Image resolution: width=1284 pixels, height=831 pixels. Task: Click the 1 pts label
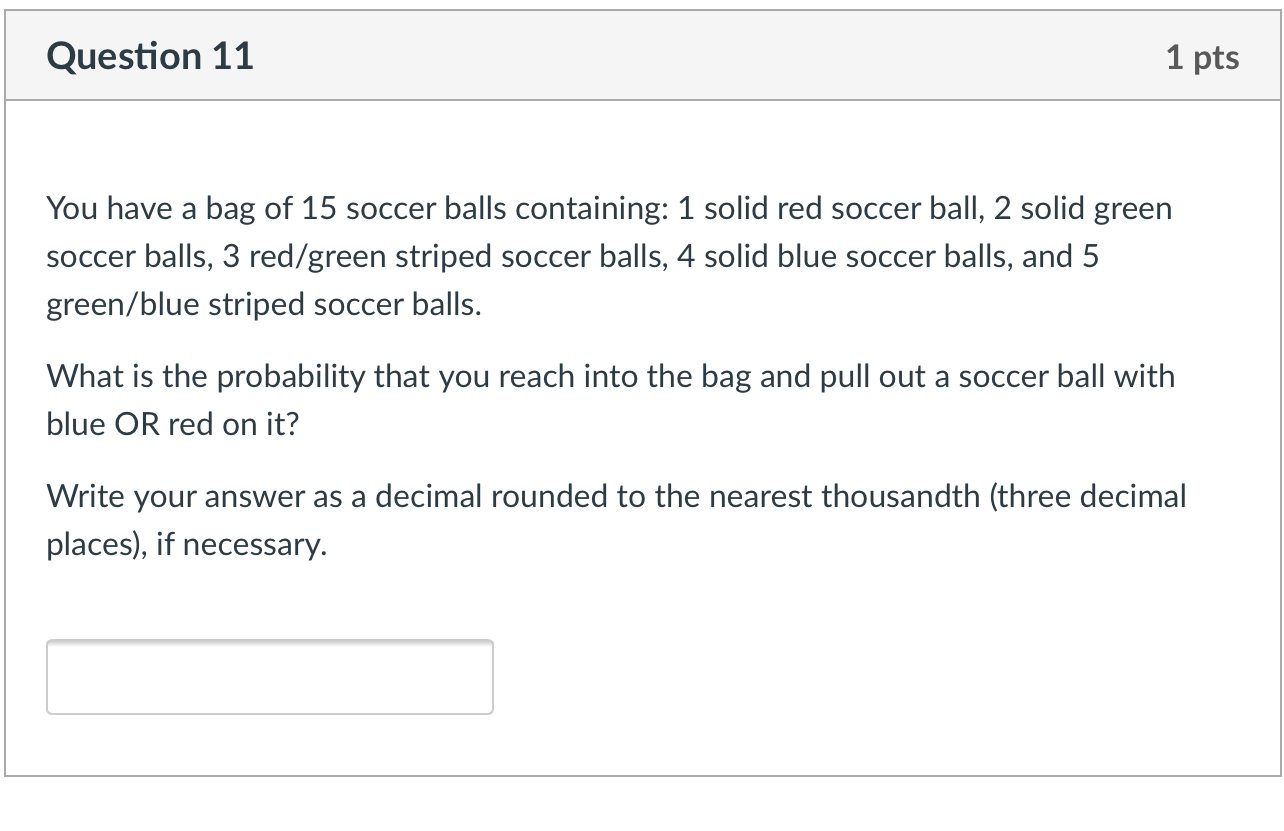tap(1204, 57)
